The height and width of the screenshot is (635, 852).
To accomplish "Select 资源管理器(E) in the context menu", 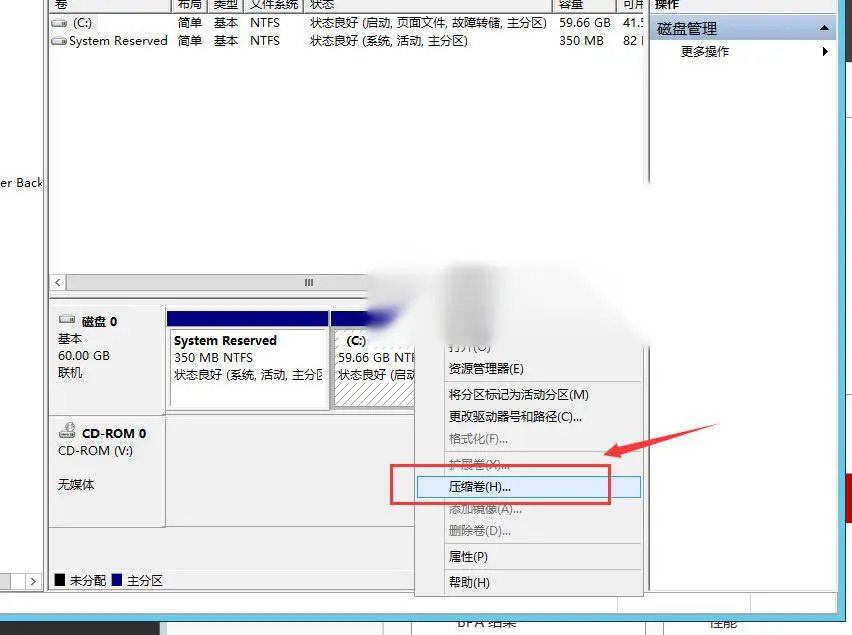I will point(486,369).
